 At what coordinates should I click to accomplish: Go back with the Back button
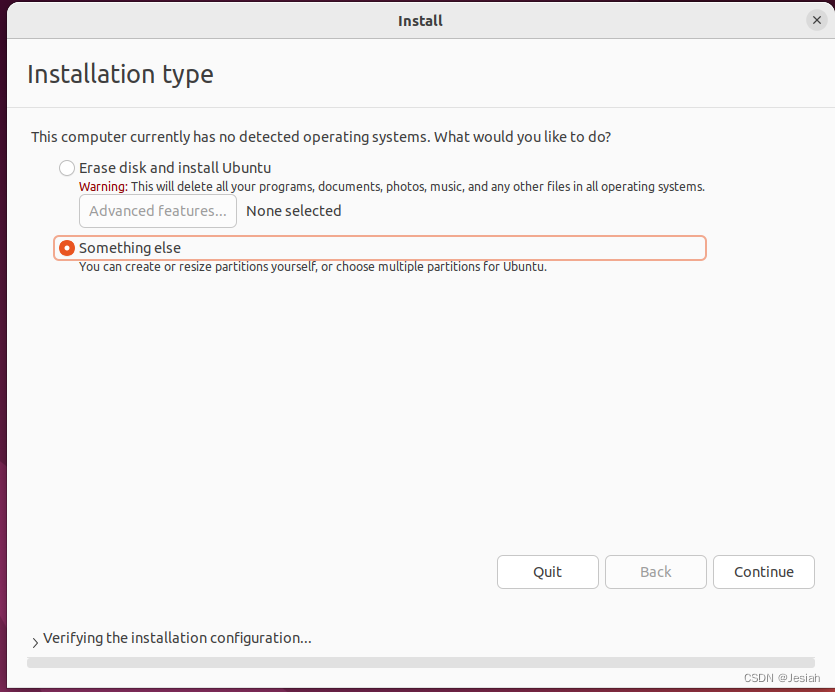click(x=655, y=572)
